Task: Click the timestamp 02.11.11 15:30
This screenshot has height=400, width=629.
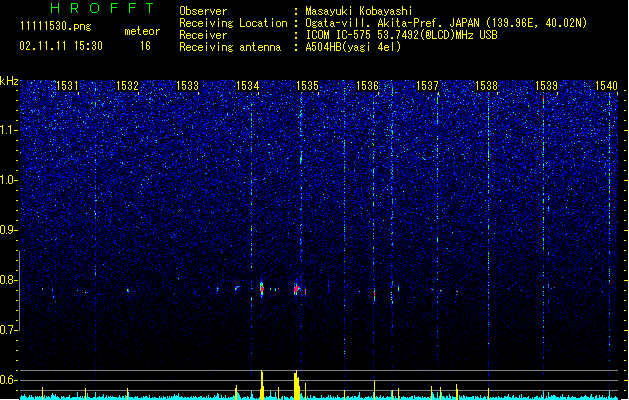Action: [61, 46]
